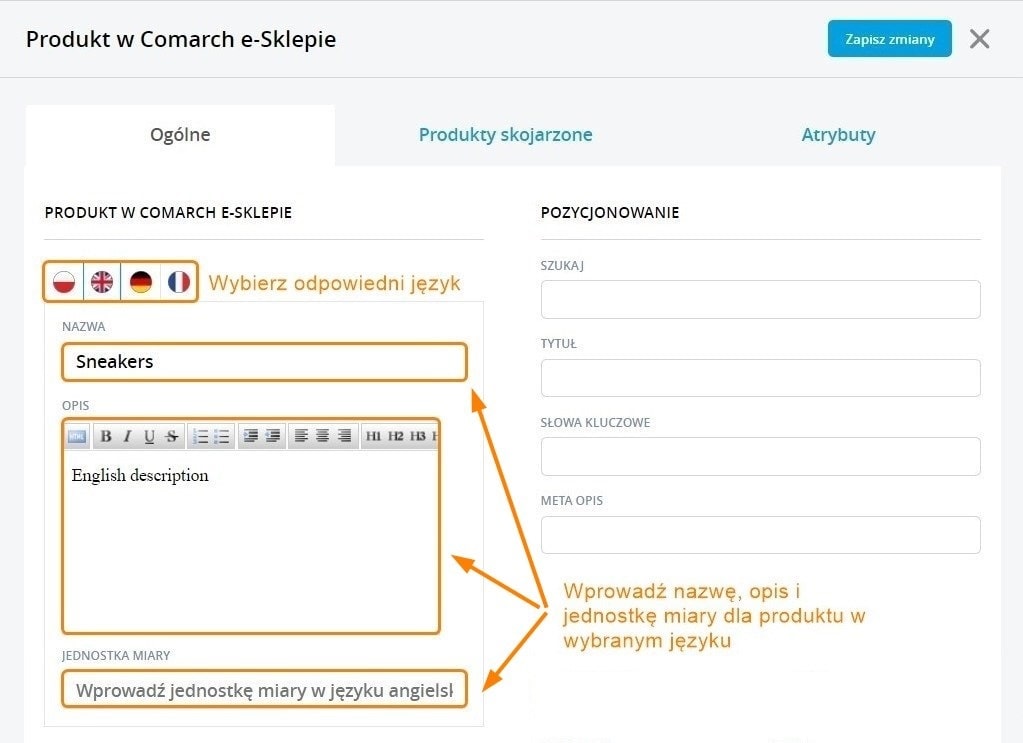Focus the Słowa kluczowe input field
Image resolution: width=1023 pixels, height=743 pixels.
click(760, 456)
